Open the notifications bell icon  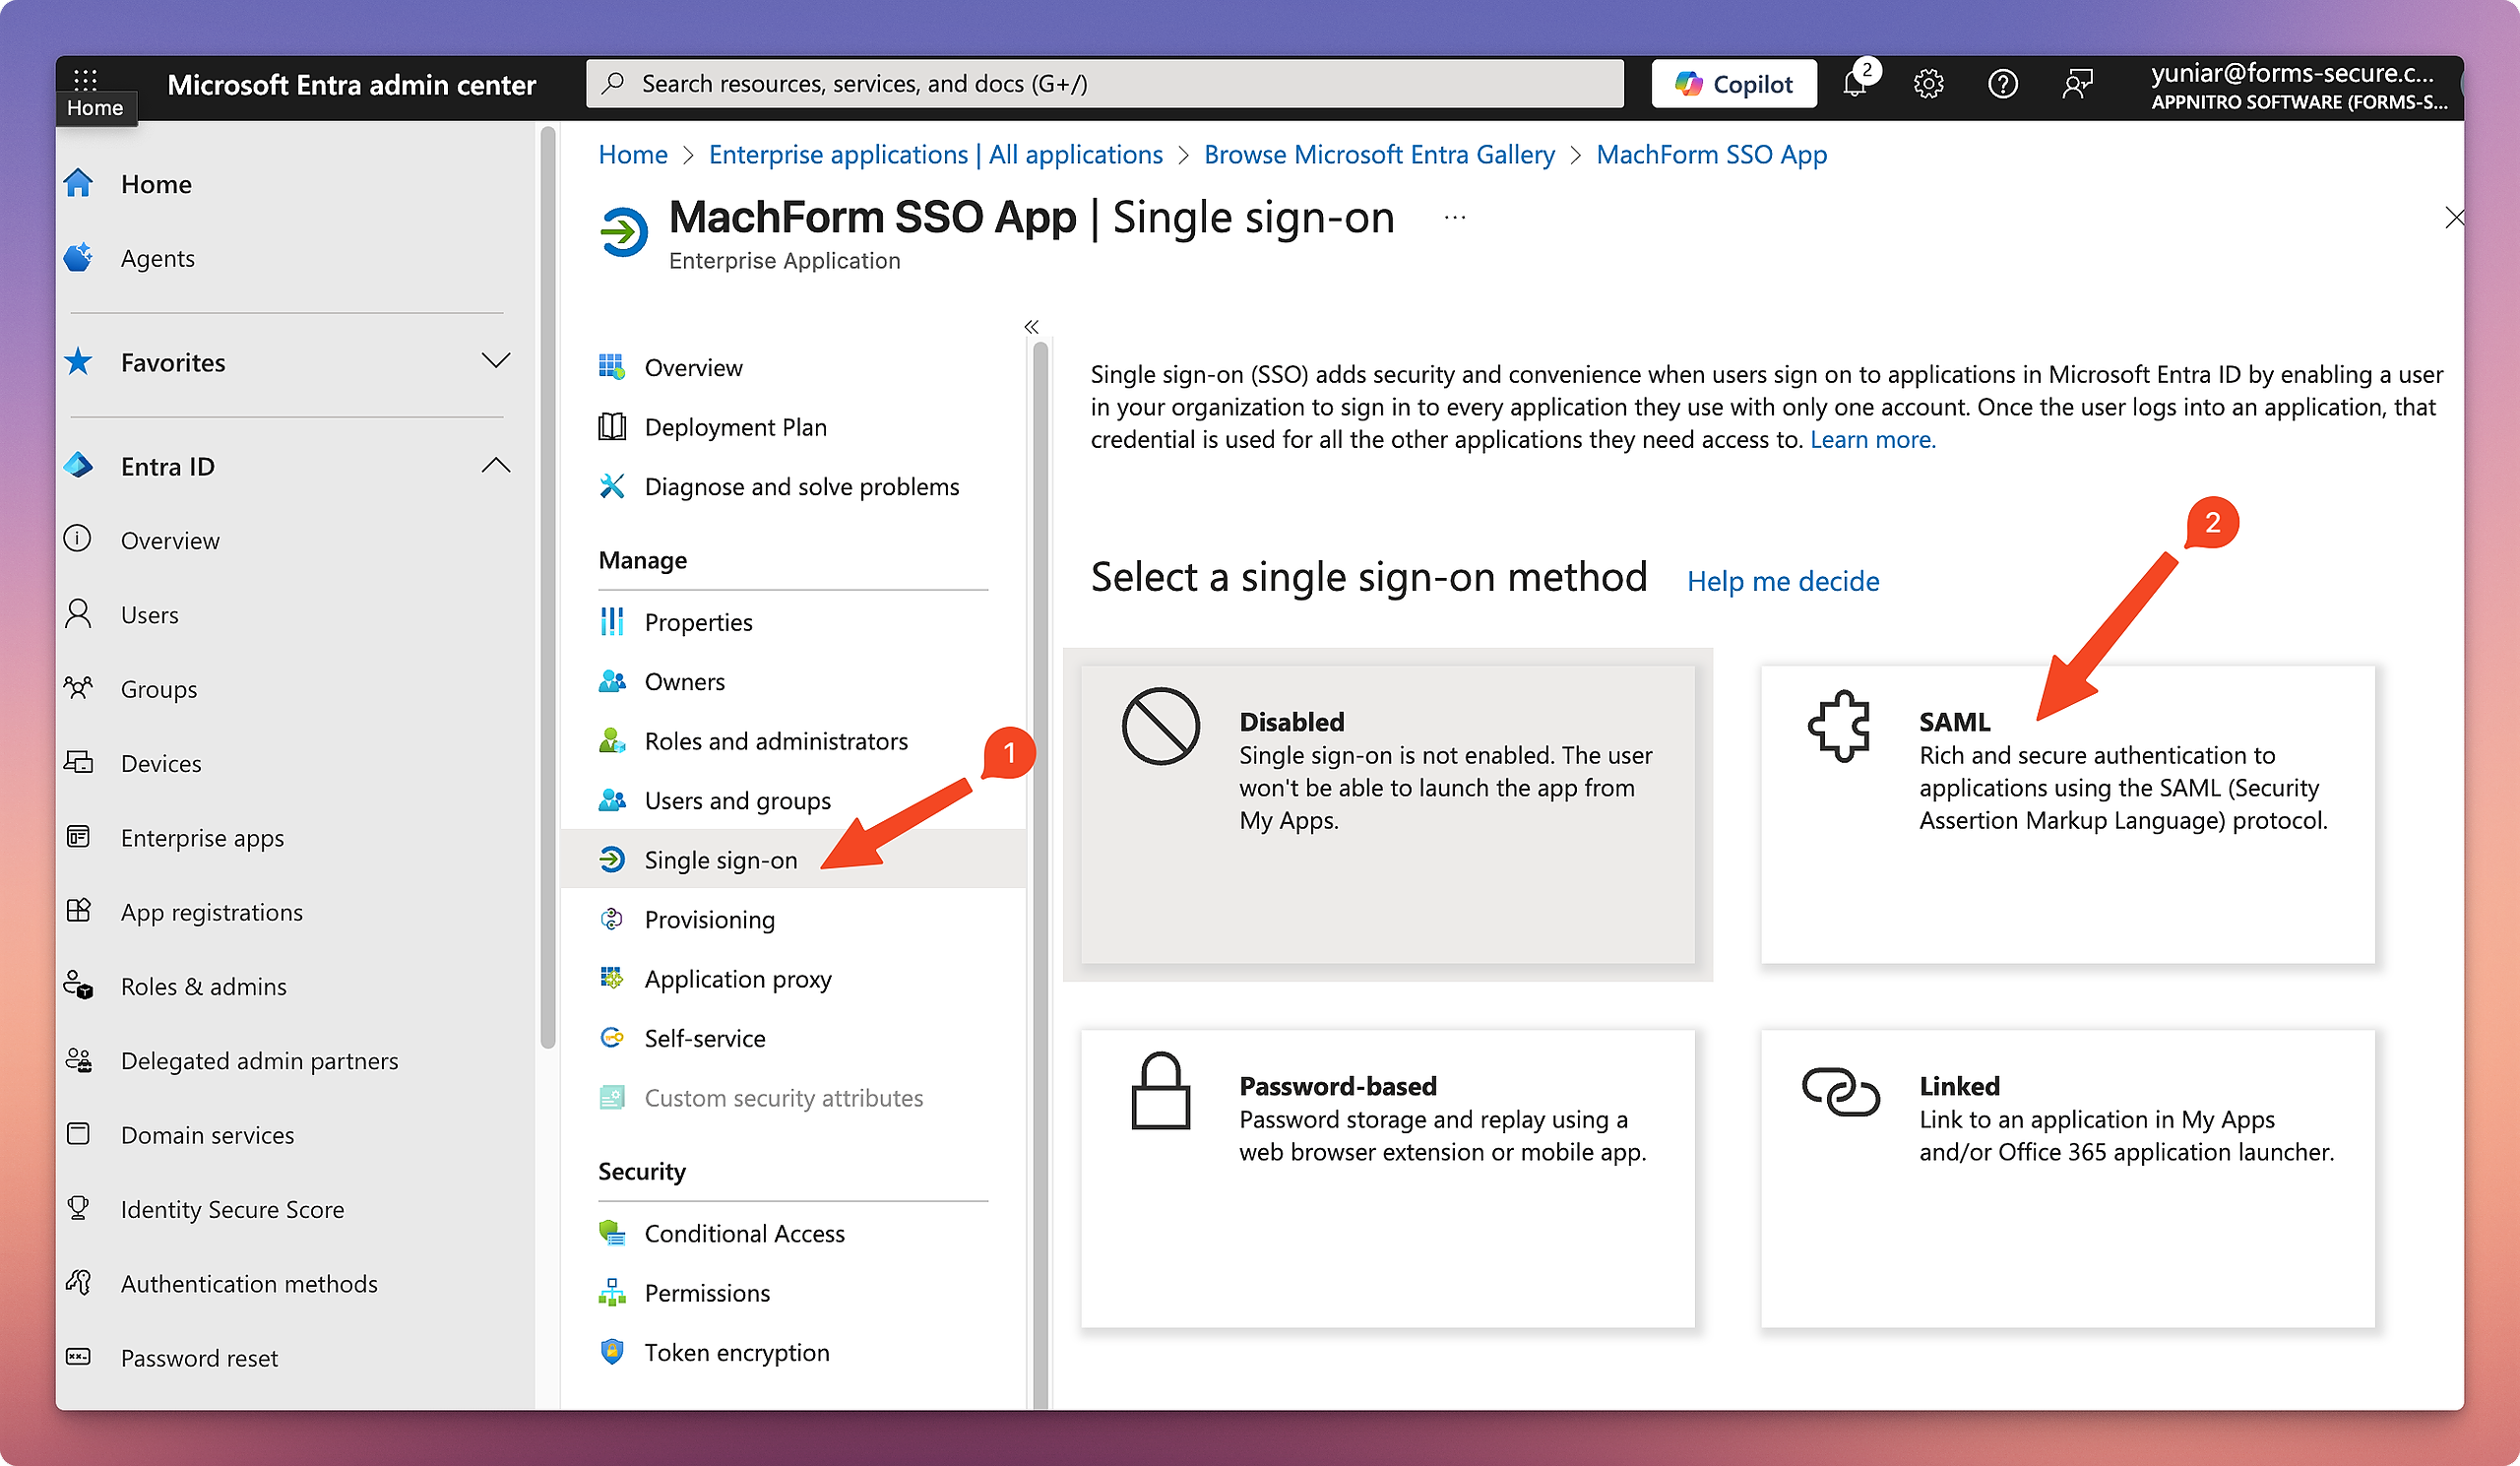[x=1854, y=85]
